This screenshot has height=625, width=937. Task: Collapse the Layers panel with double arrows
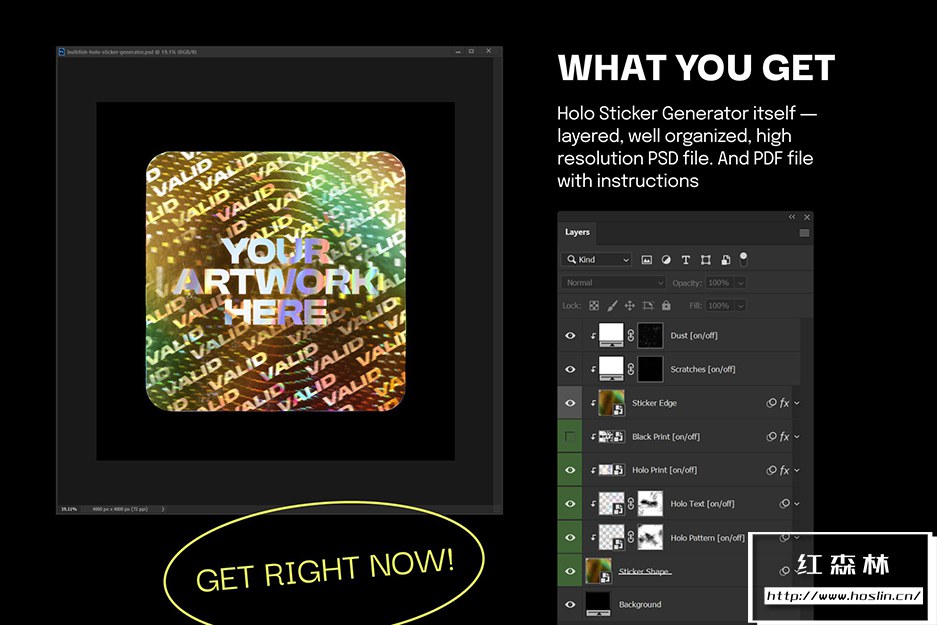click(x=792, y=217)
